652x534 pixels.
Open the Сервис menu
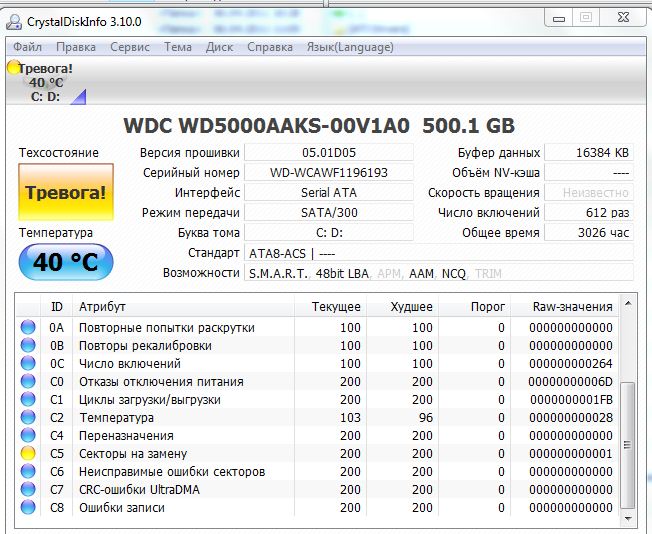[130, 47]
